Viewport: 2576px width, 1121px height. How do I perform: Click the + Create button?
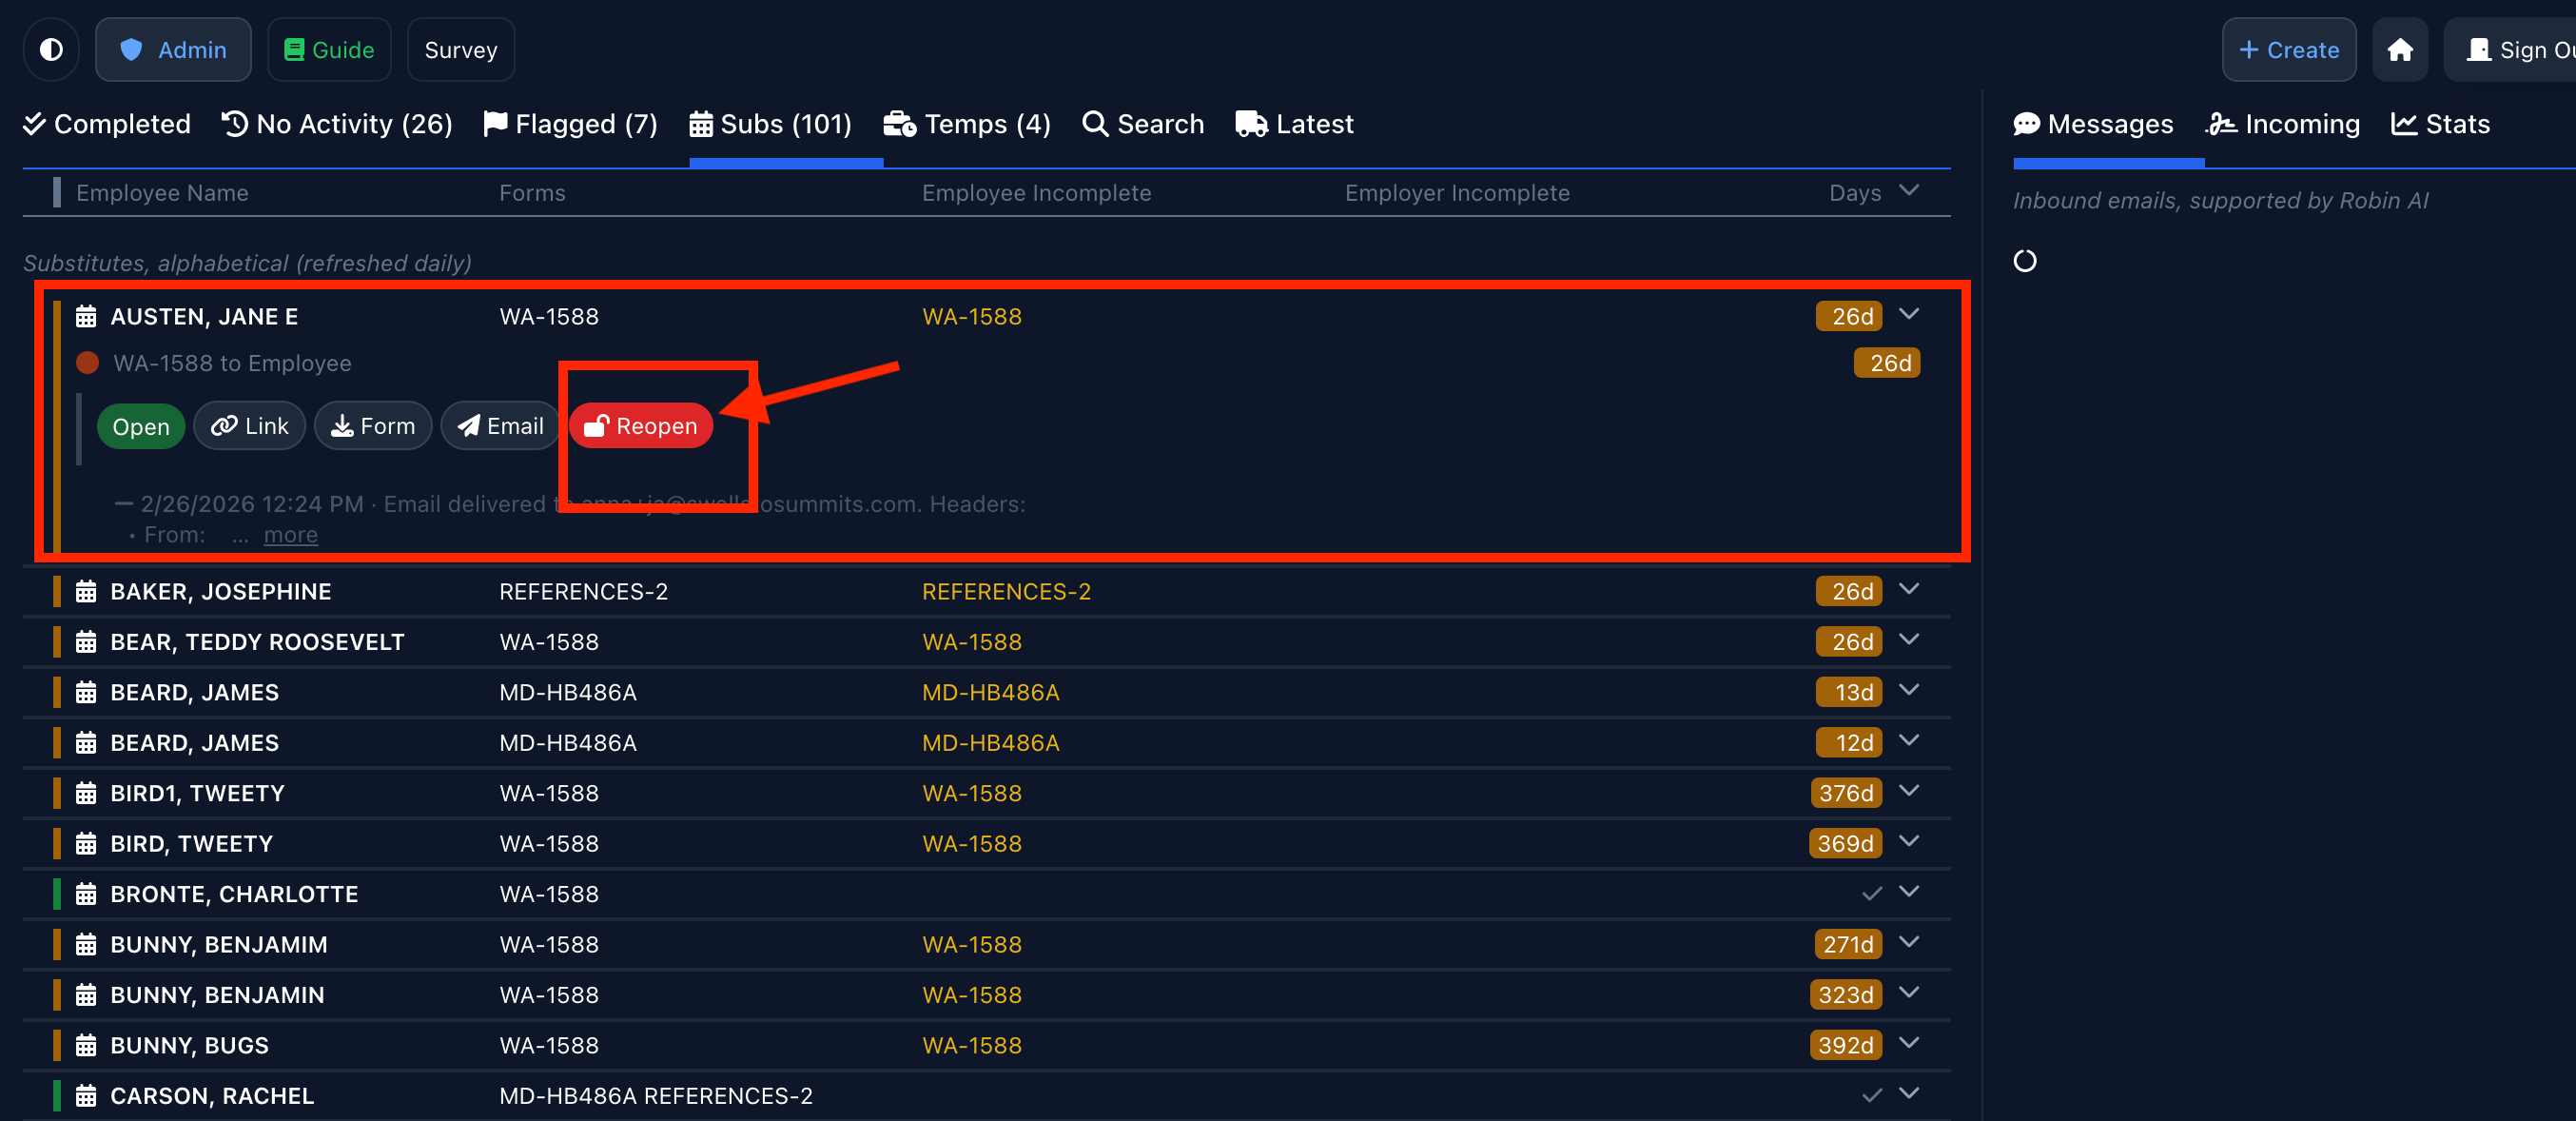(x=2288, y=49)
